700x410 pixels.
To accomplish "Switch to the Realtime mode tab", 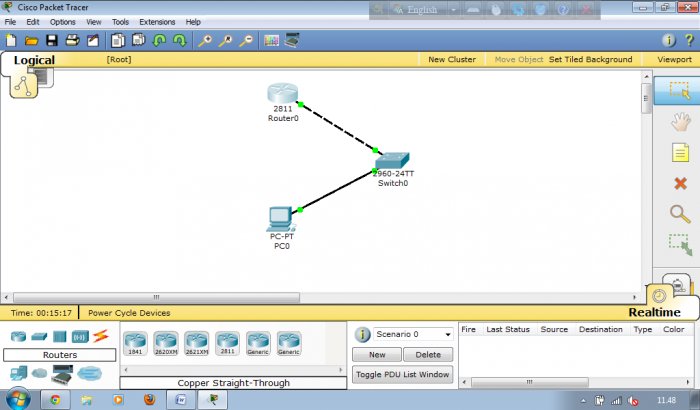I will click(654, 312).
